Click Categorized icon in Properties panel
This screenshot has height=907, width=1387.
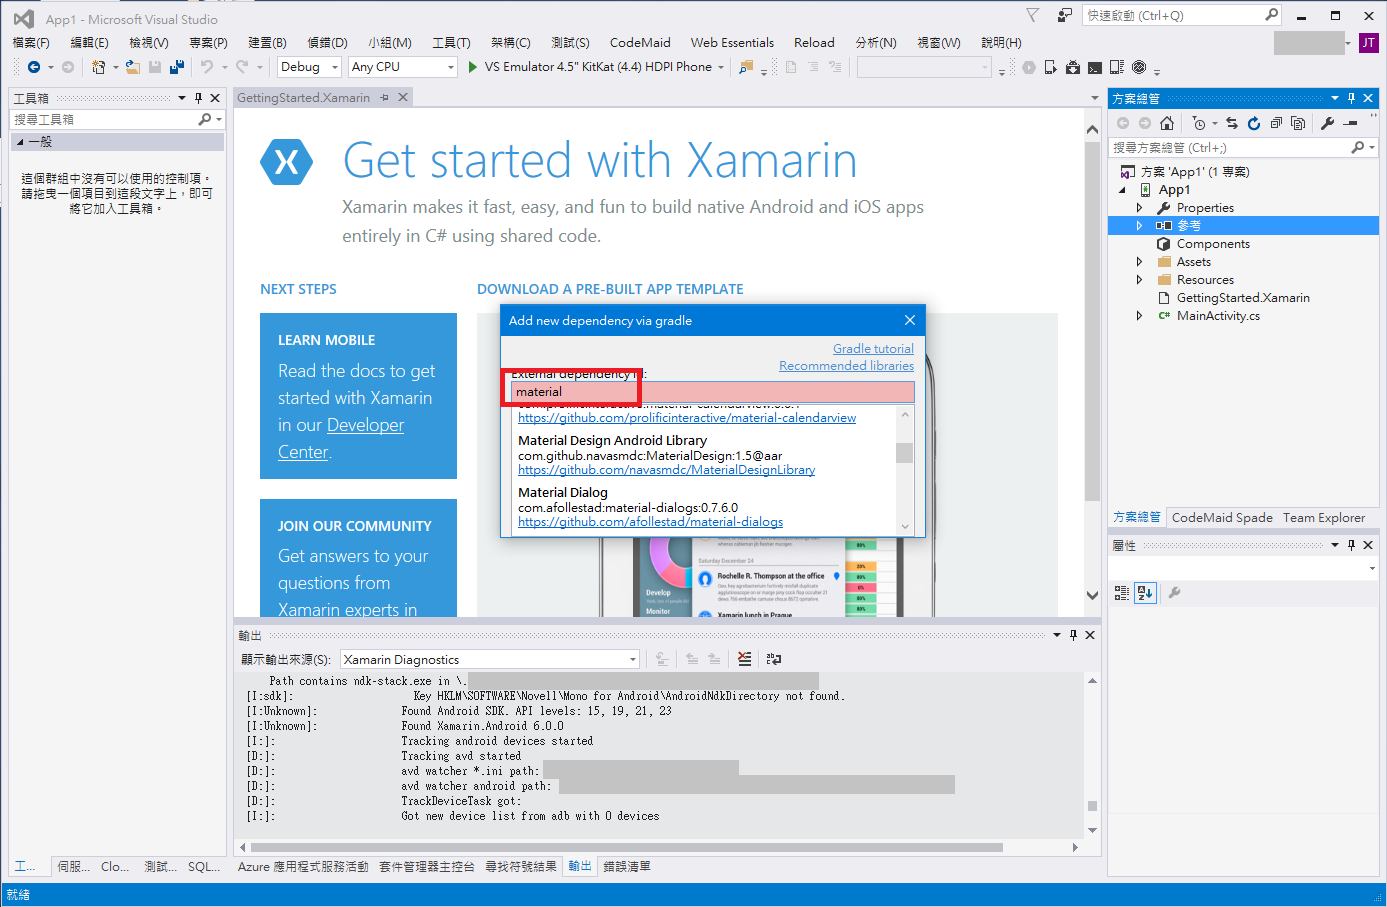pyautogui.click(x=1122, y=593)
